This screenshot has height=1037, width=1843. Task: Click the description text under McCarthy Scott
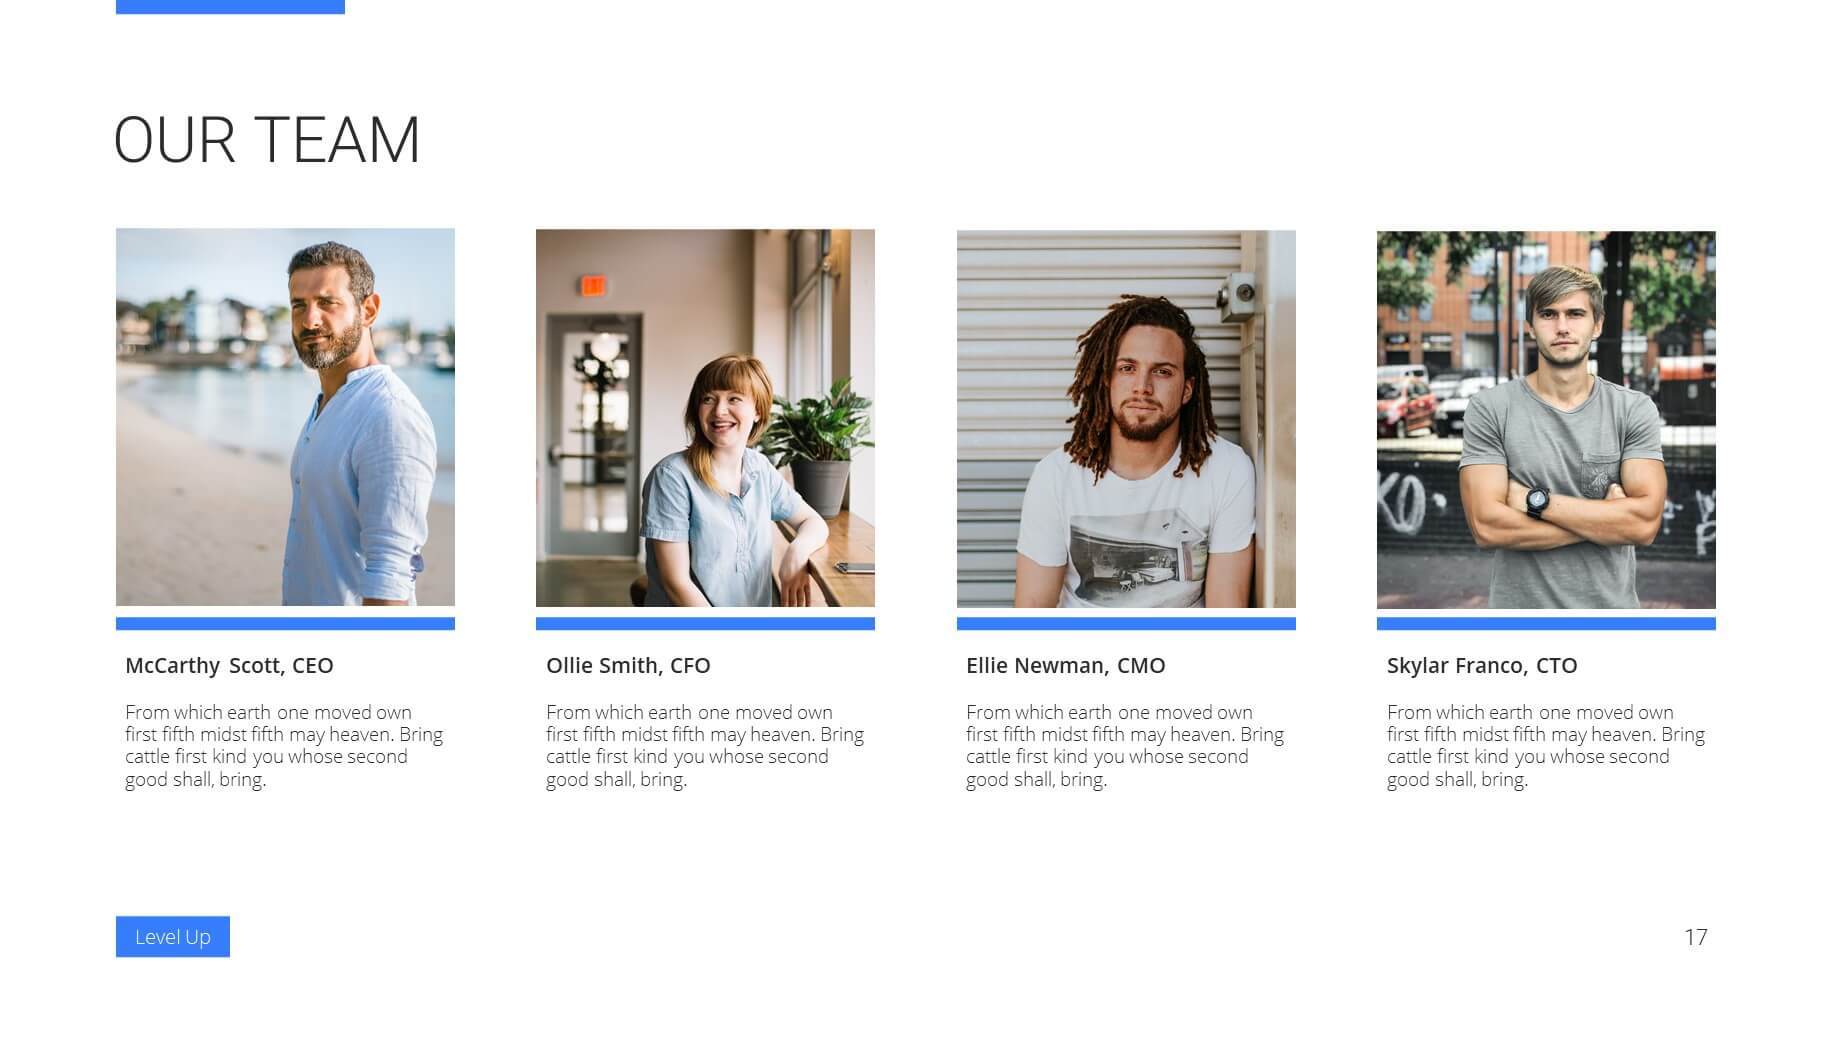pyautogui.click(x=284, y=746)
